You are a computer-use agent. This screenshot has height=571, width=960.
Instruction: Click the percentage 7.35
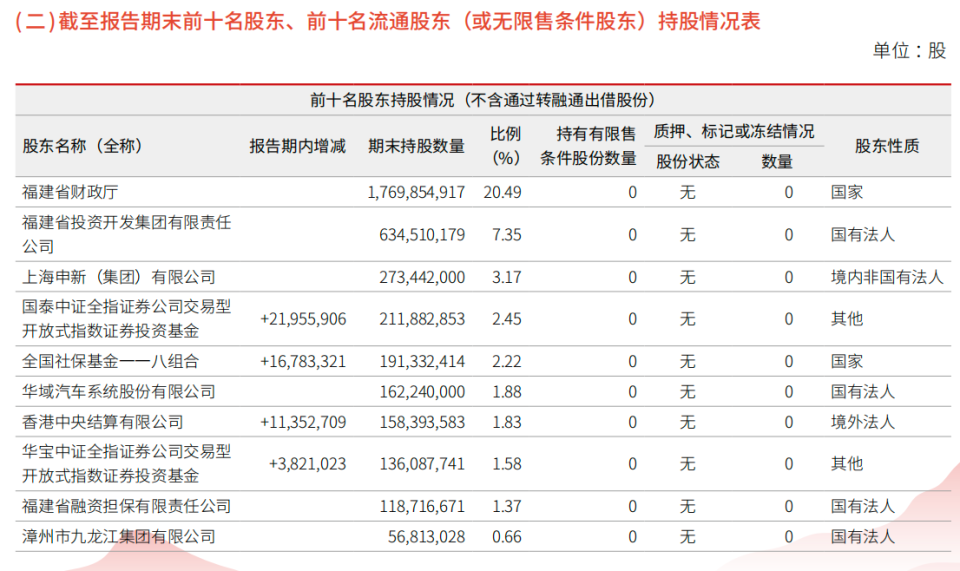coord(507,235)
